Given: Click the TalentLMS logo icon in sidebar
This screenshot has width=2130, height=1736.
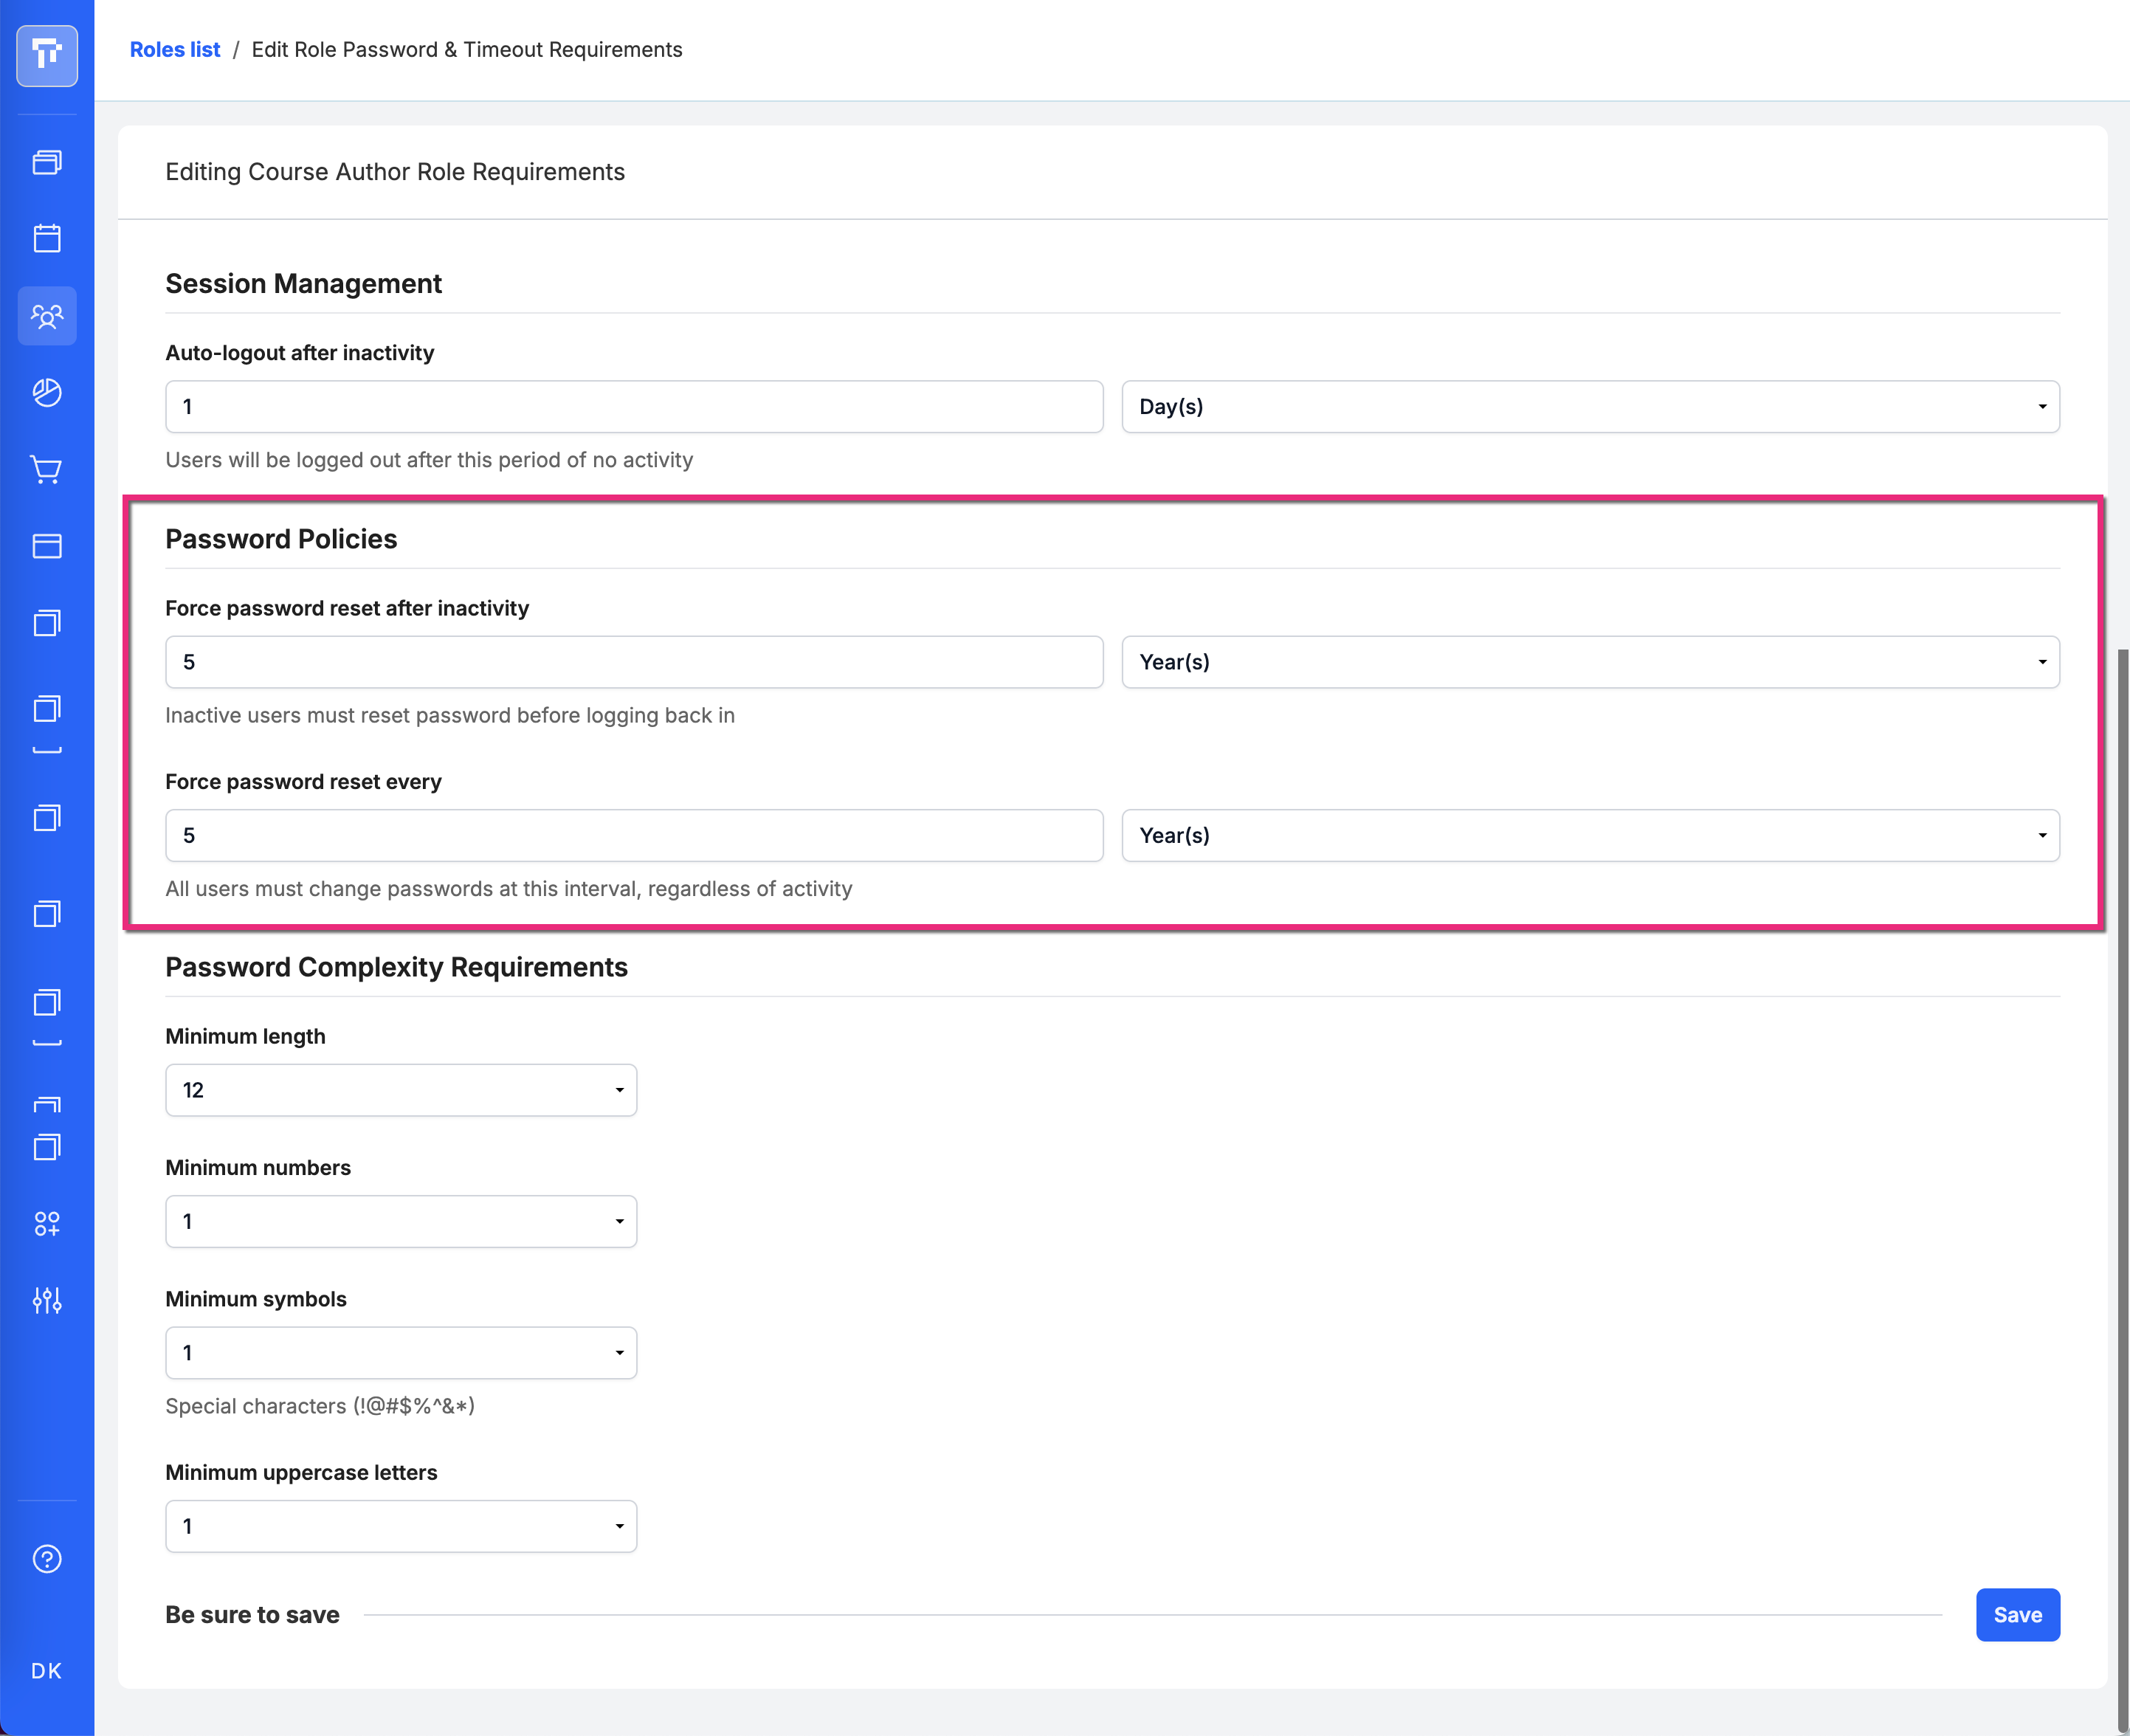Looking at the screenshot, I should tap(47, 55).
